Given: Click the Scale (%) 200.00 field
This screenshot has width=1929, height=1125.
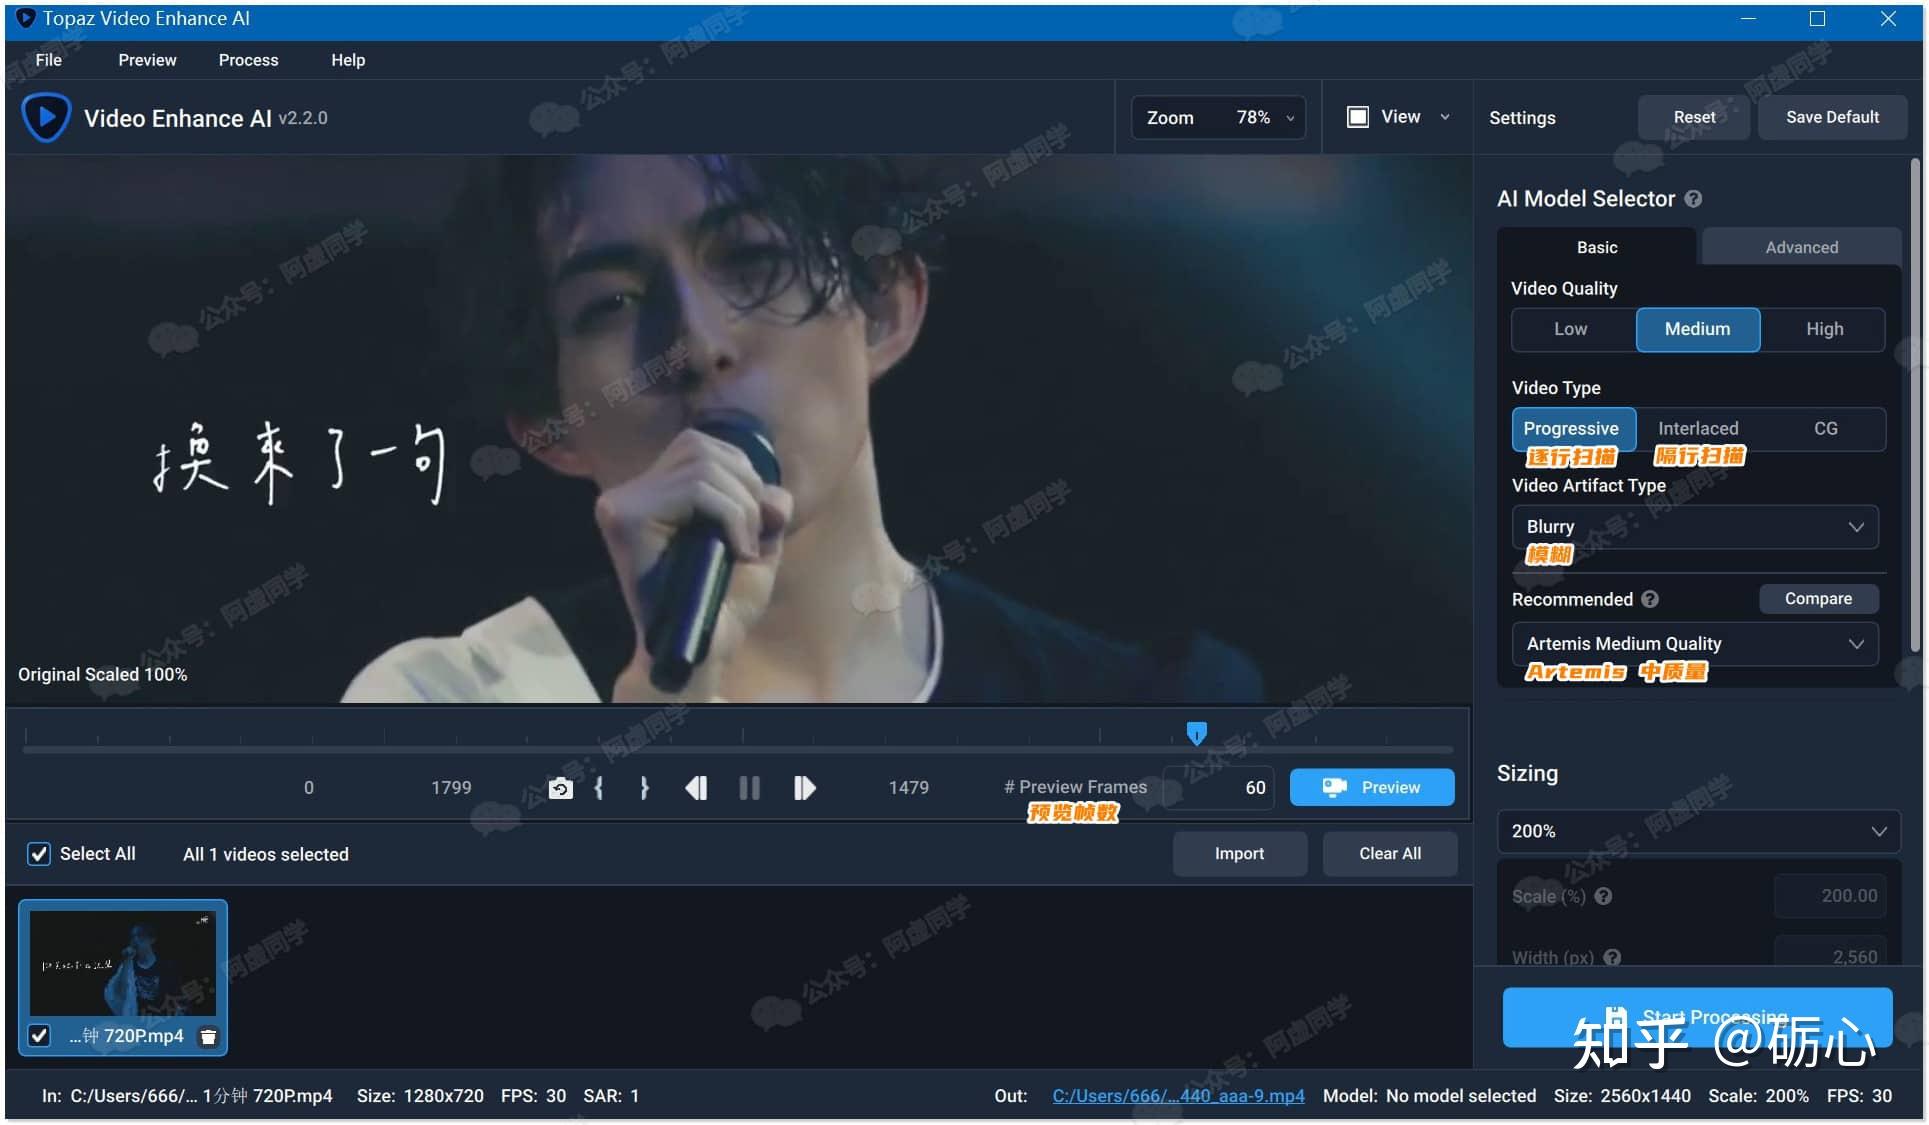Looking at the screenshot, I should coord(1830,896).
